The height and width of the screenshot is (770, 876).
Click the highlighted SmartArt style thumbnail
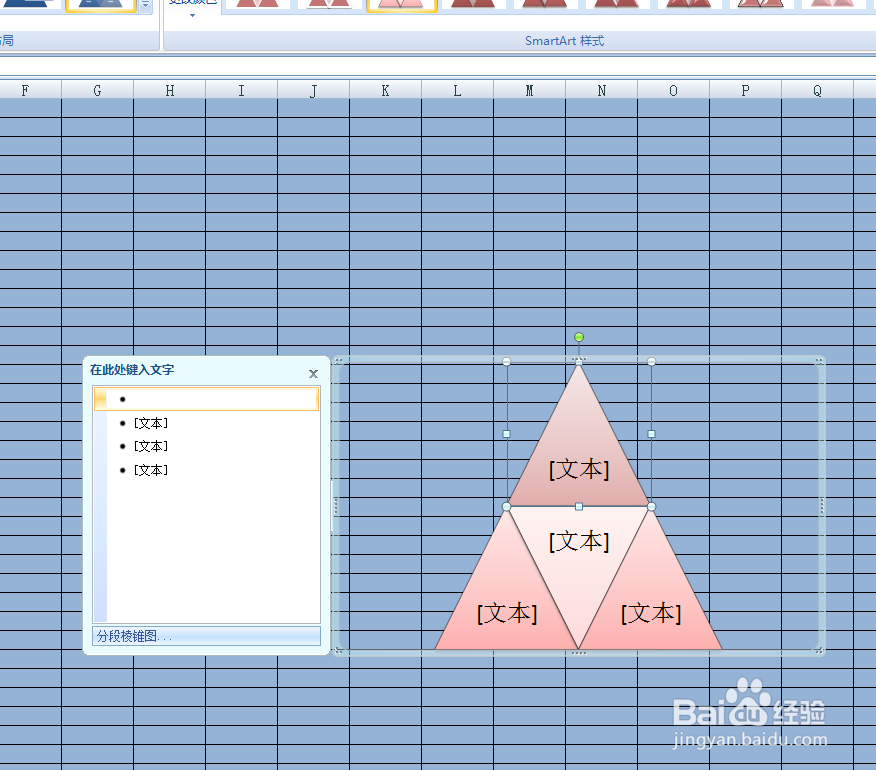[x=401, y=5]
